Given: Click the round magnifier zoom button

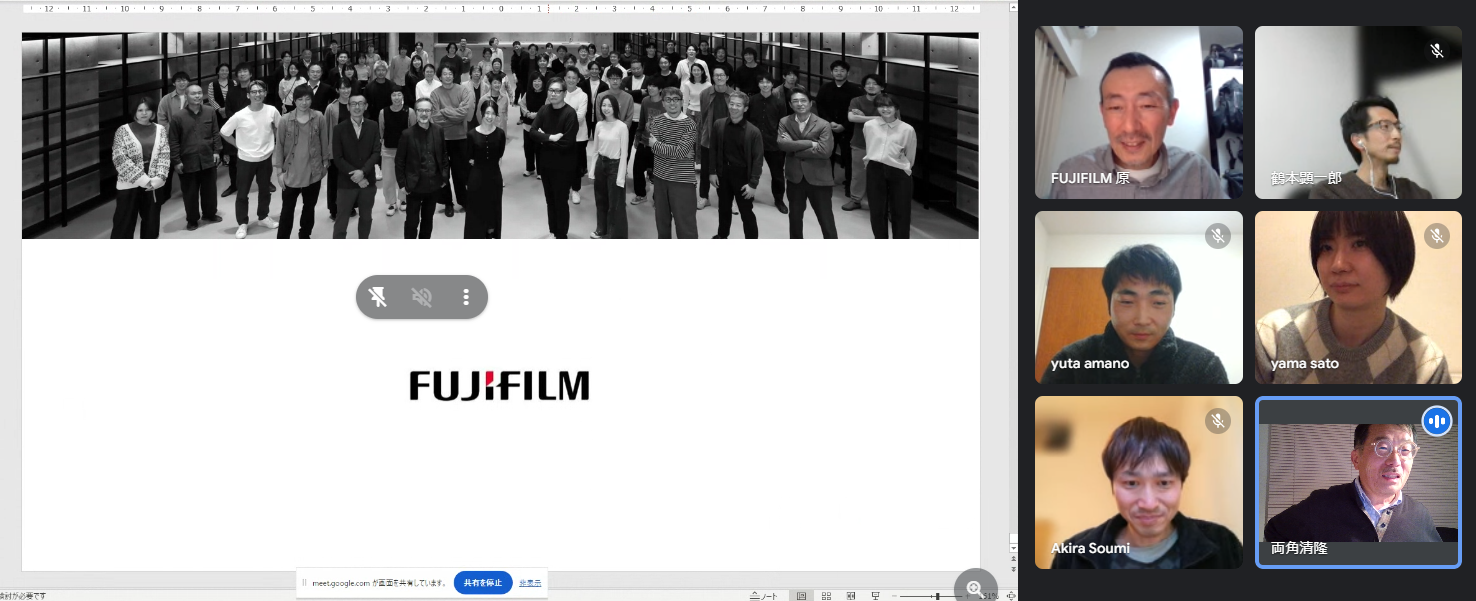Looking at the screenshot, I should (x=975, y=588).
